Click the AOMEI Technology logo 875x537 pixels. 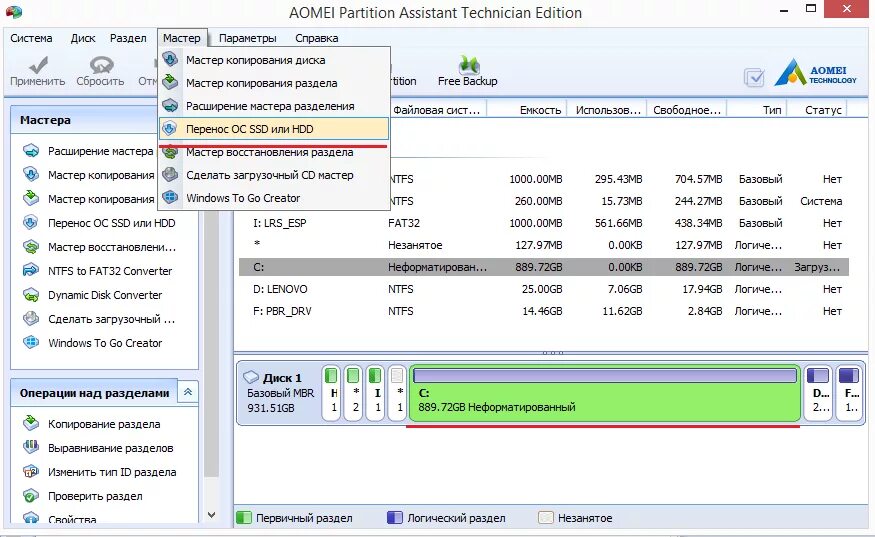[x=815, y=73]
